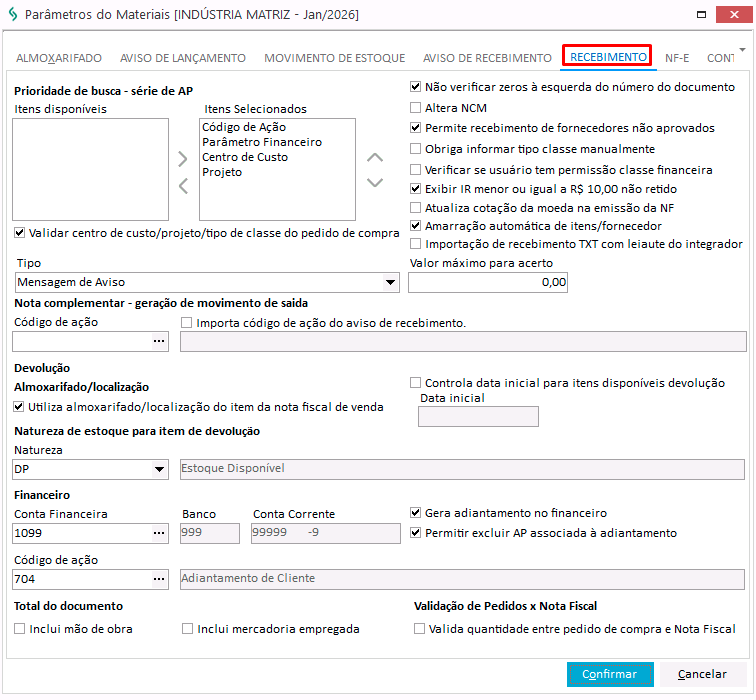Open the AVISO DE RECEBIMENTO tab
The height and width of the screenshot is (700, 756).
coord(487,58)
